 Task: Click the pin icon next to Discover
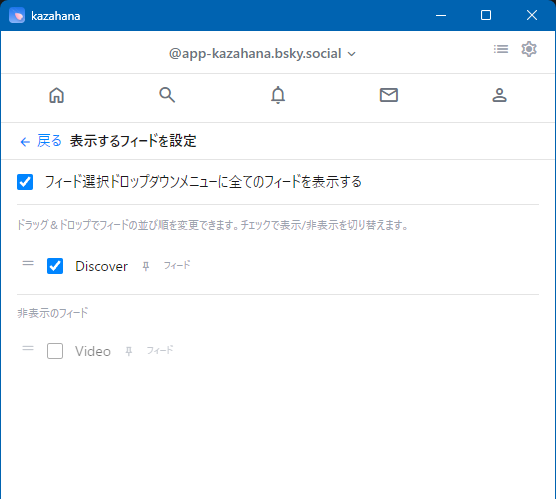click(x=146, y=266)
